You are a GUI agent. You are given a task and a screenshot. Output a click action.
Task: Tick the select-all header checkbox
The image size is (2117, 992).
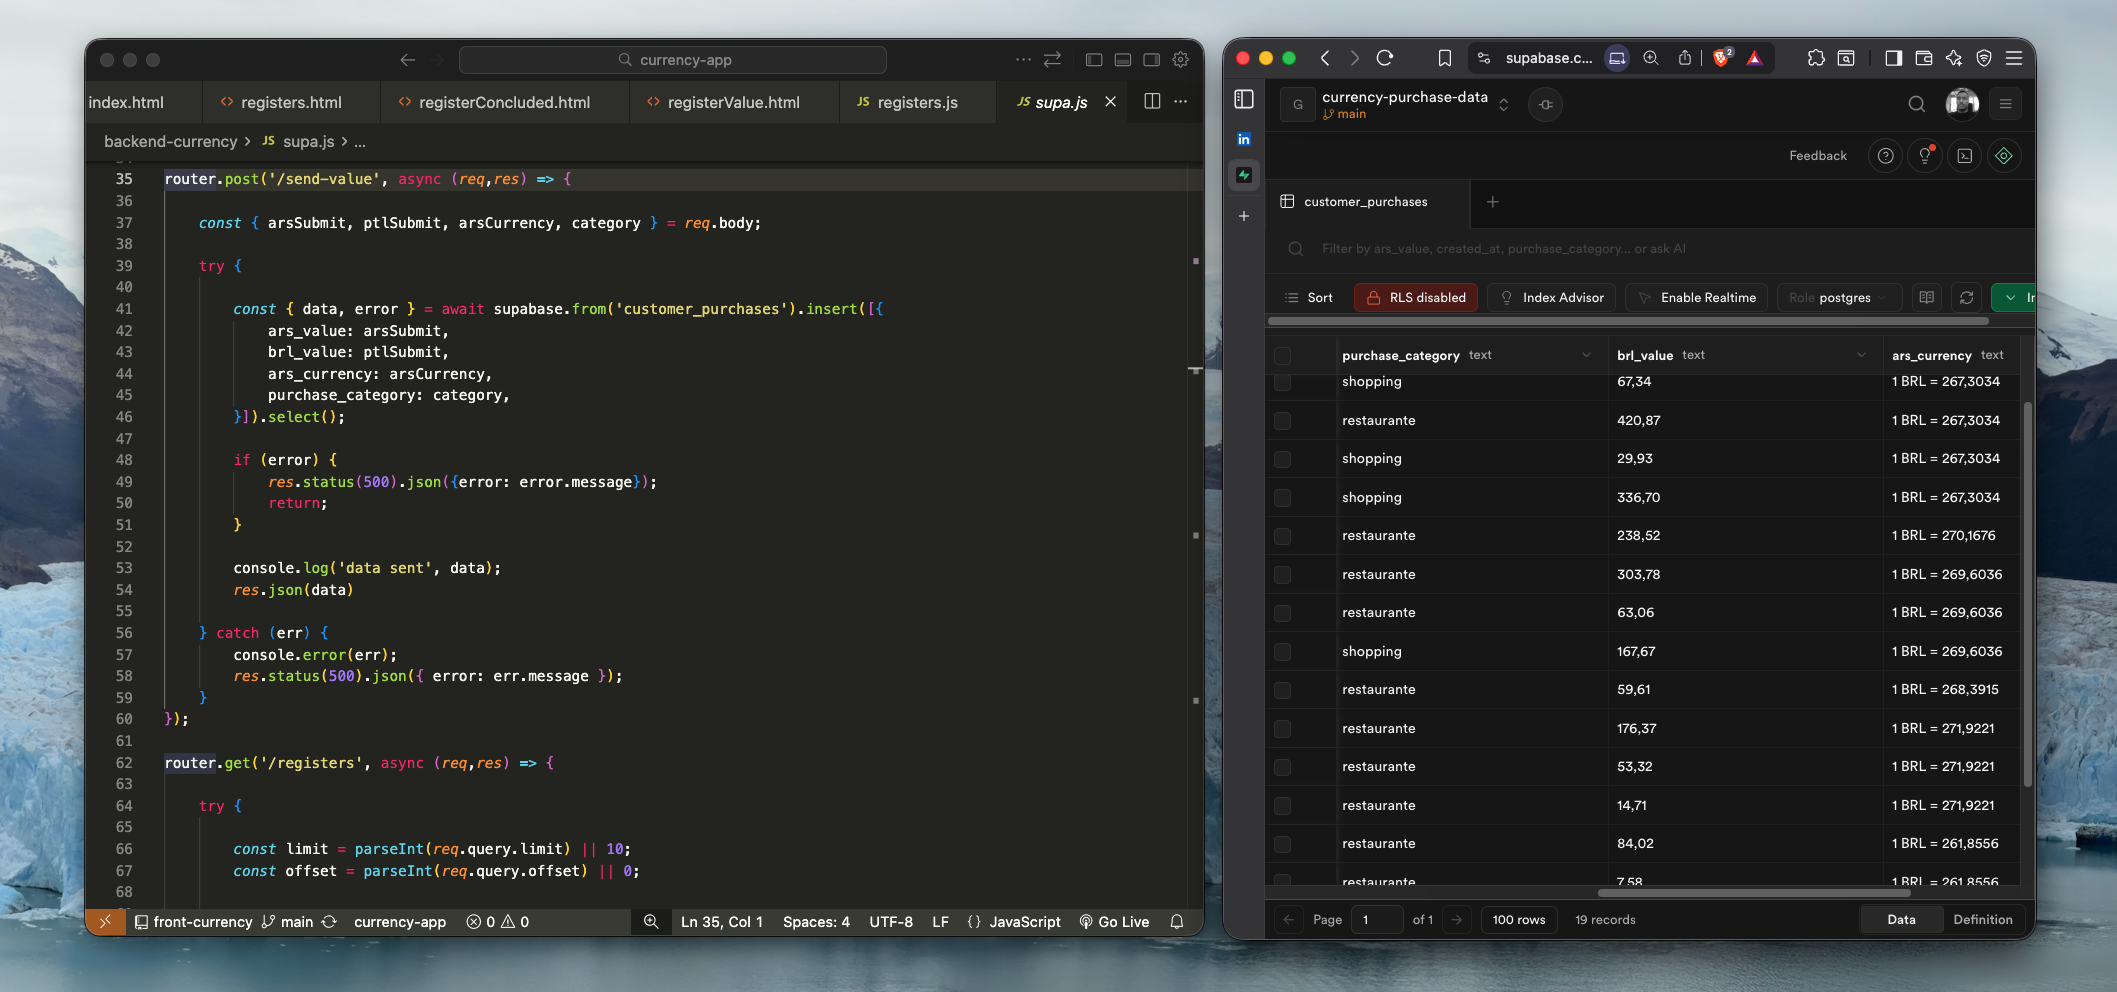point(1282,356)
